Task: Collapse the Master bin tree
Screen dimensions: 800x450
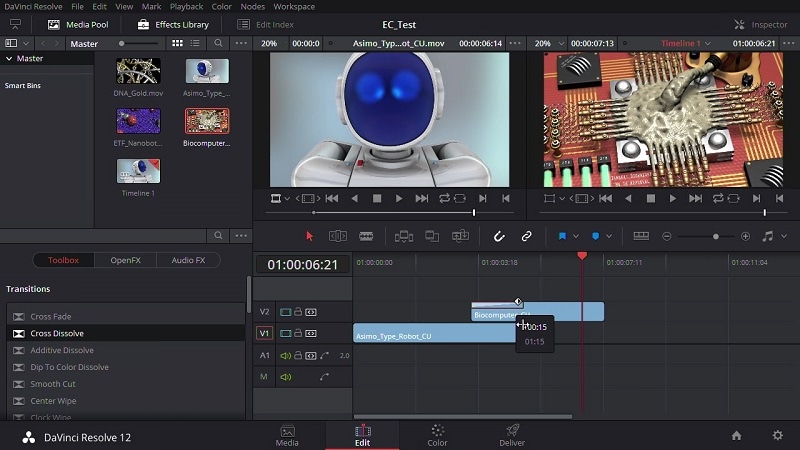Action: (9, 59)
